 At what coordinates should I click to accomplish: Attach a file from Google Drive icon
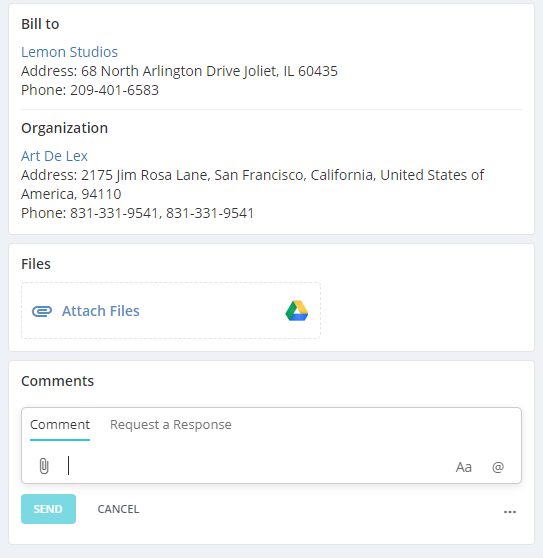(x=297, y=311)
